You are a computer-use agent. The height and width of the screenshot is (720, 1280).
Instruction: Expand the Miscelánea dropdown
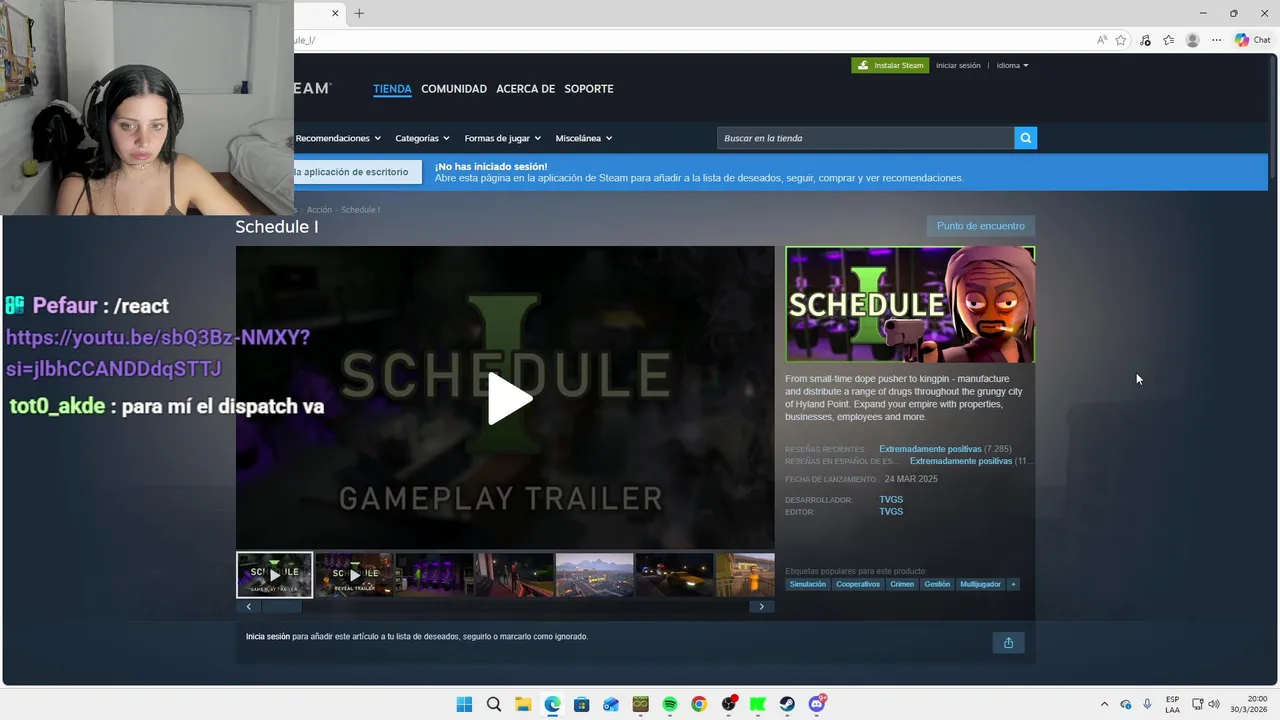coord(584,138)
